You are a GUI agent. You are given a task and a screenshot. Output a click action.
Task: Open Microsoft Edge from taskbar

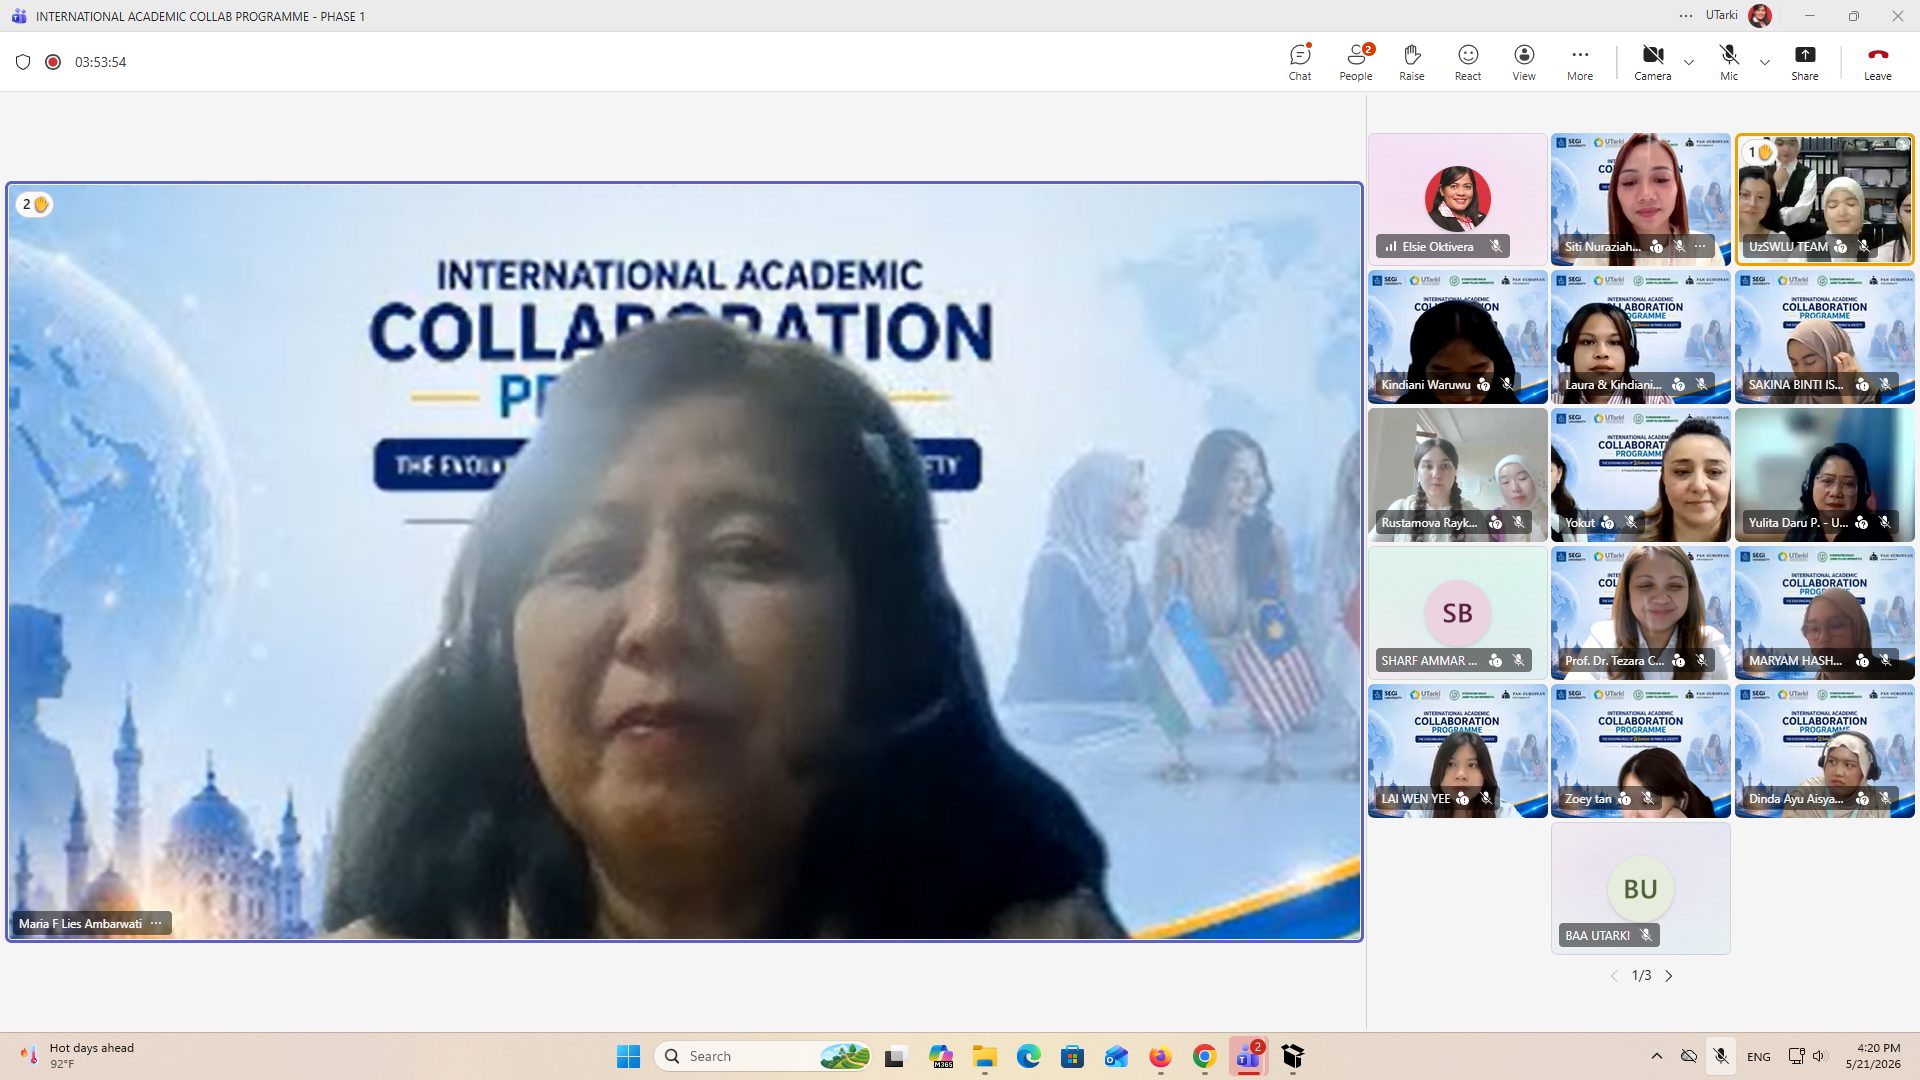pos(1028,1056)
